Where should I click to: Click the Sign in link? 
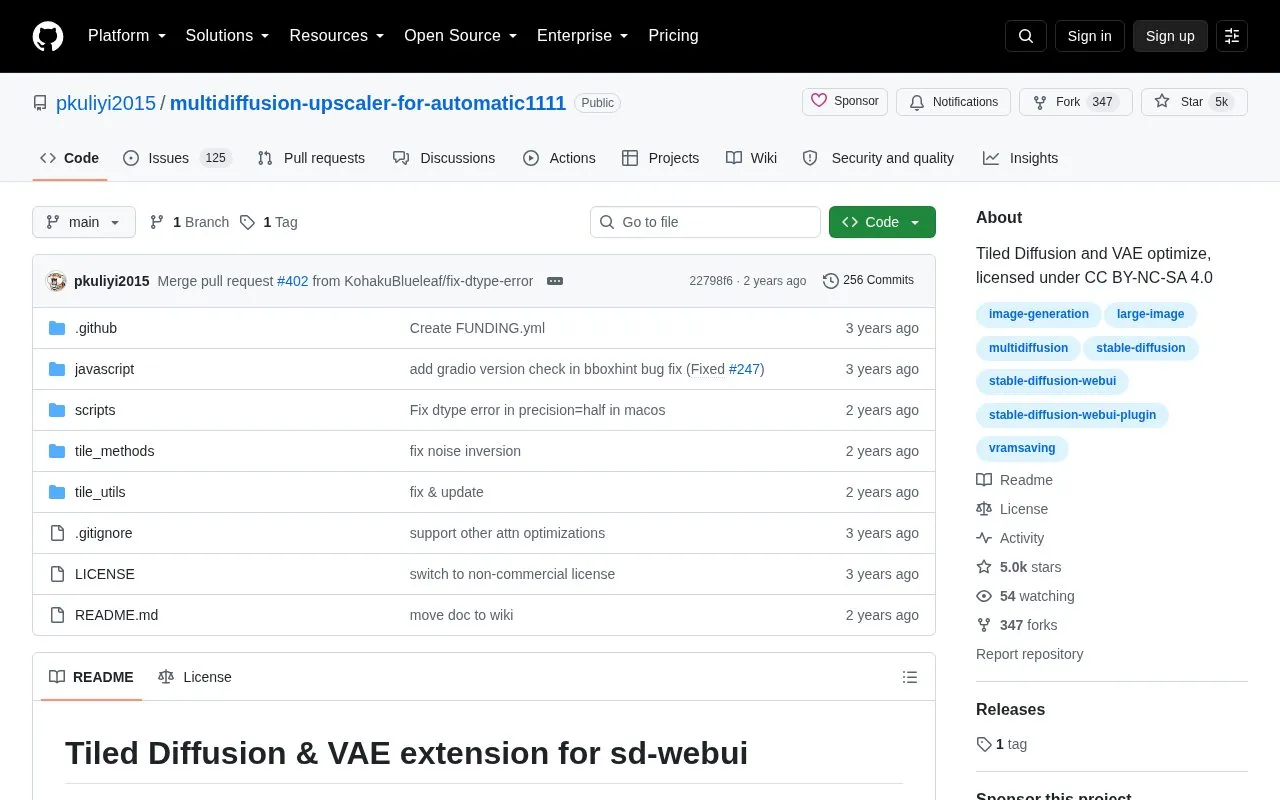pos(1089,36)
